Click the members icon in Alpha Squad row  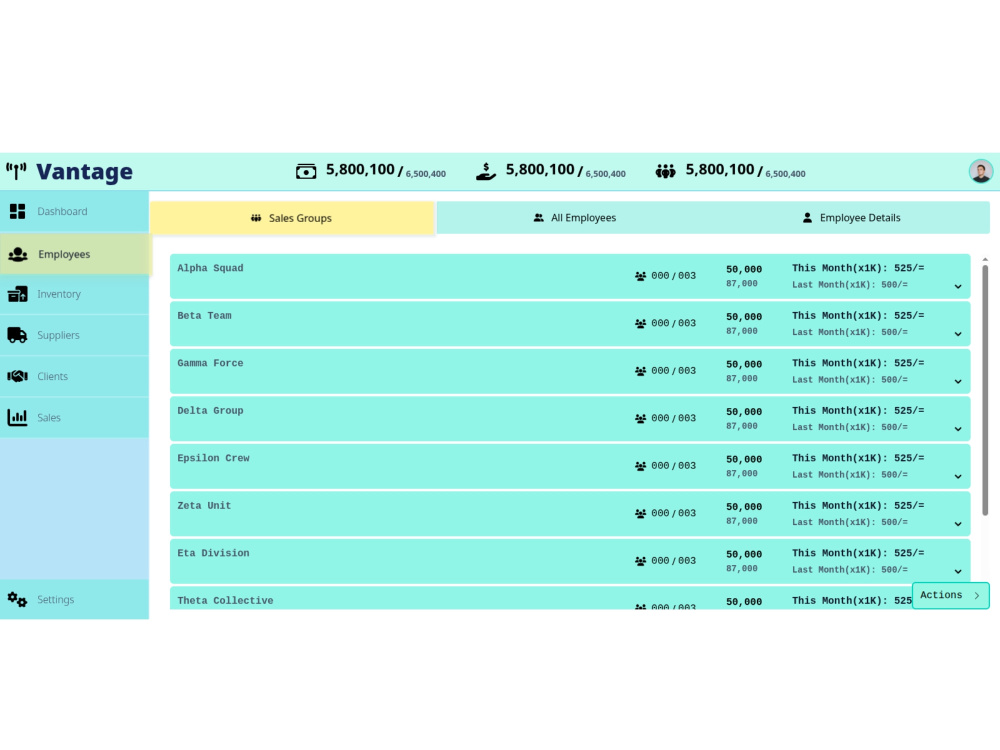[640, 276]
